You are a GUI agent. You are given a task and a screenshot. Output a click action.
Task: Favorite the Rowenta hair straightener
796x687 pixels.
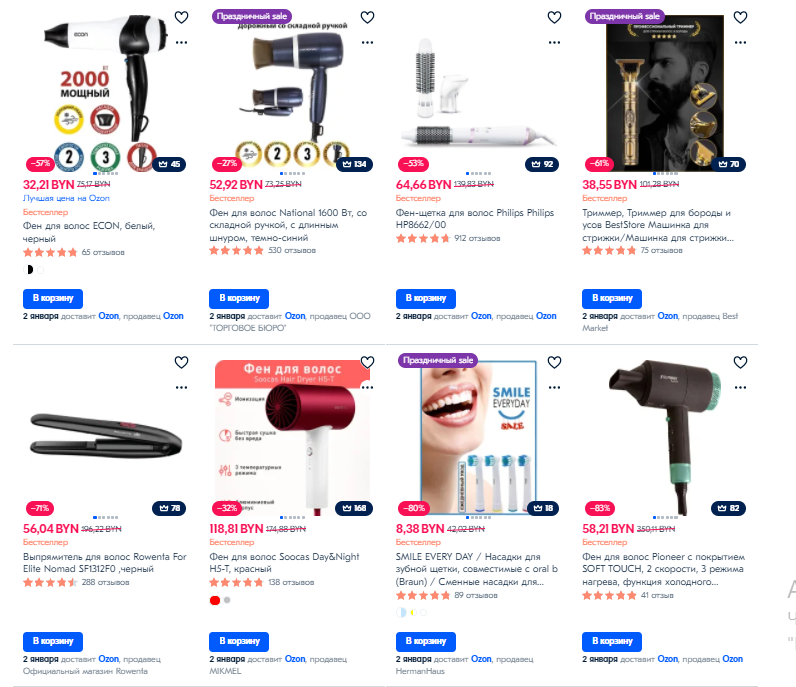[x=181, y=362]
